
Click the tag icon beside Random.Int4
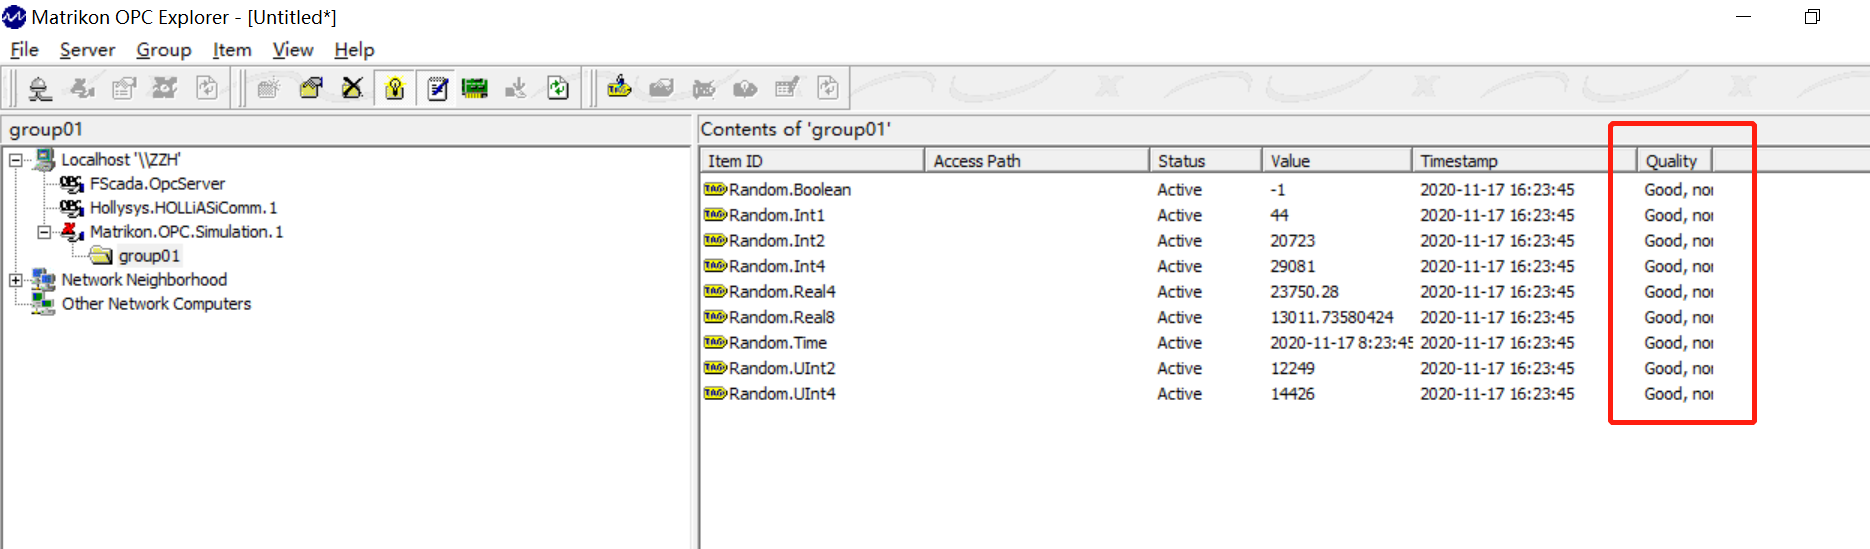(714, 266)
